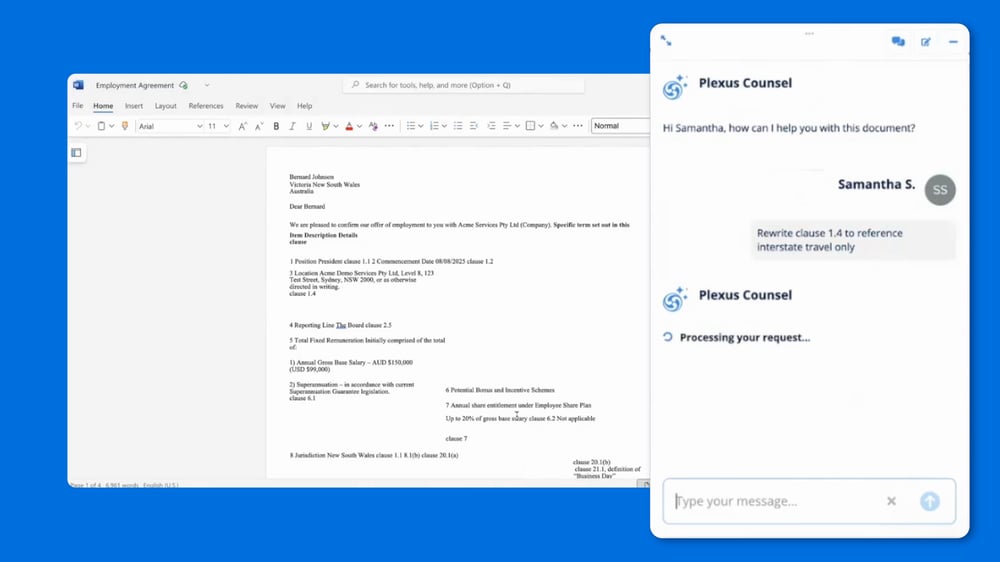The width and height of the screenshot is (1000, 562).
Task: Toggle italic formatting
Action: (292, 126)
